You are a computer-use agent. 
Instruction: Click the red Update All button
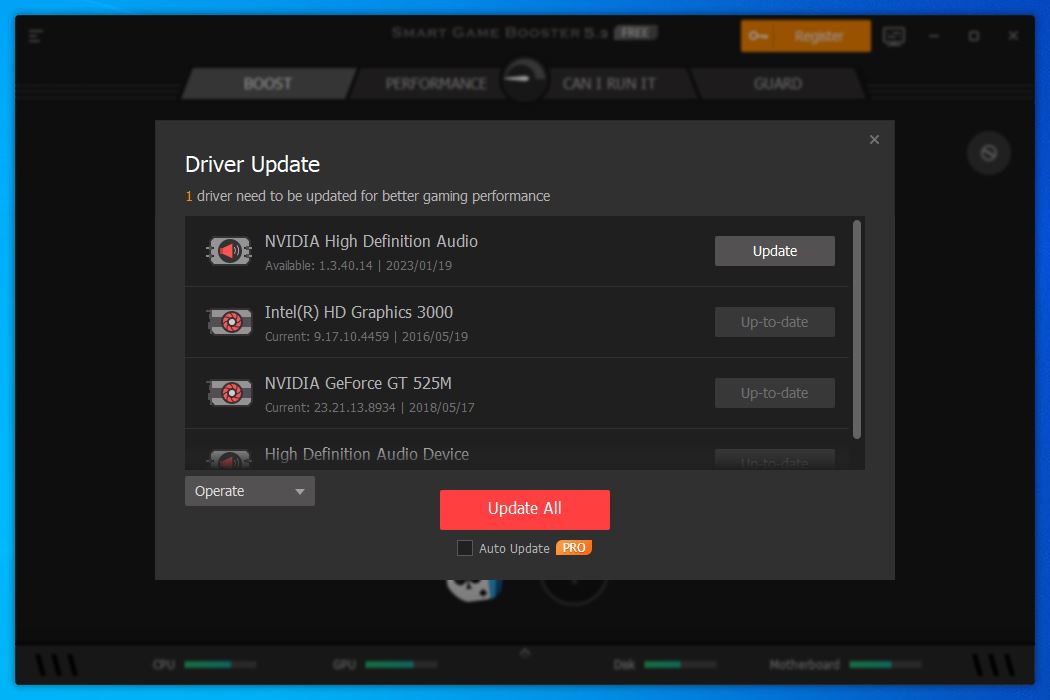525,509
